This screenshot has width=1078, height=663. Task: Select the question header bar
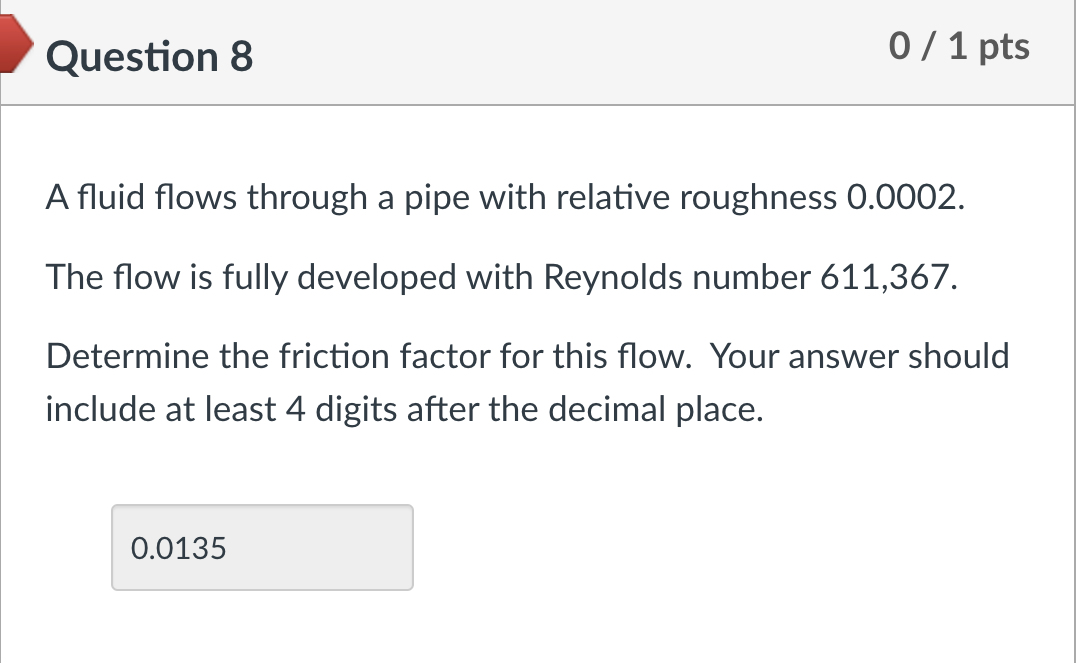pos(539,50)
